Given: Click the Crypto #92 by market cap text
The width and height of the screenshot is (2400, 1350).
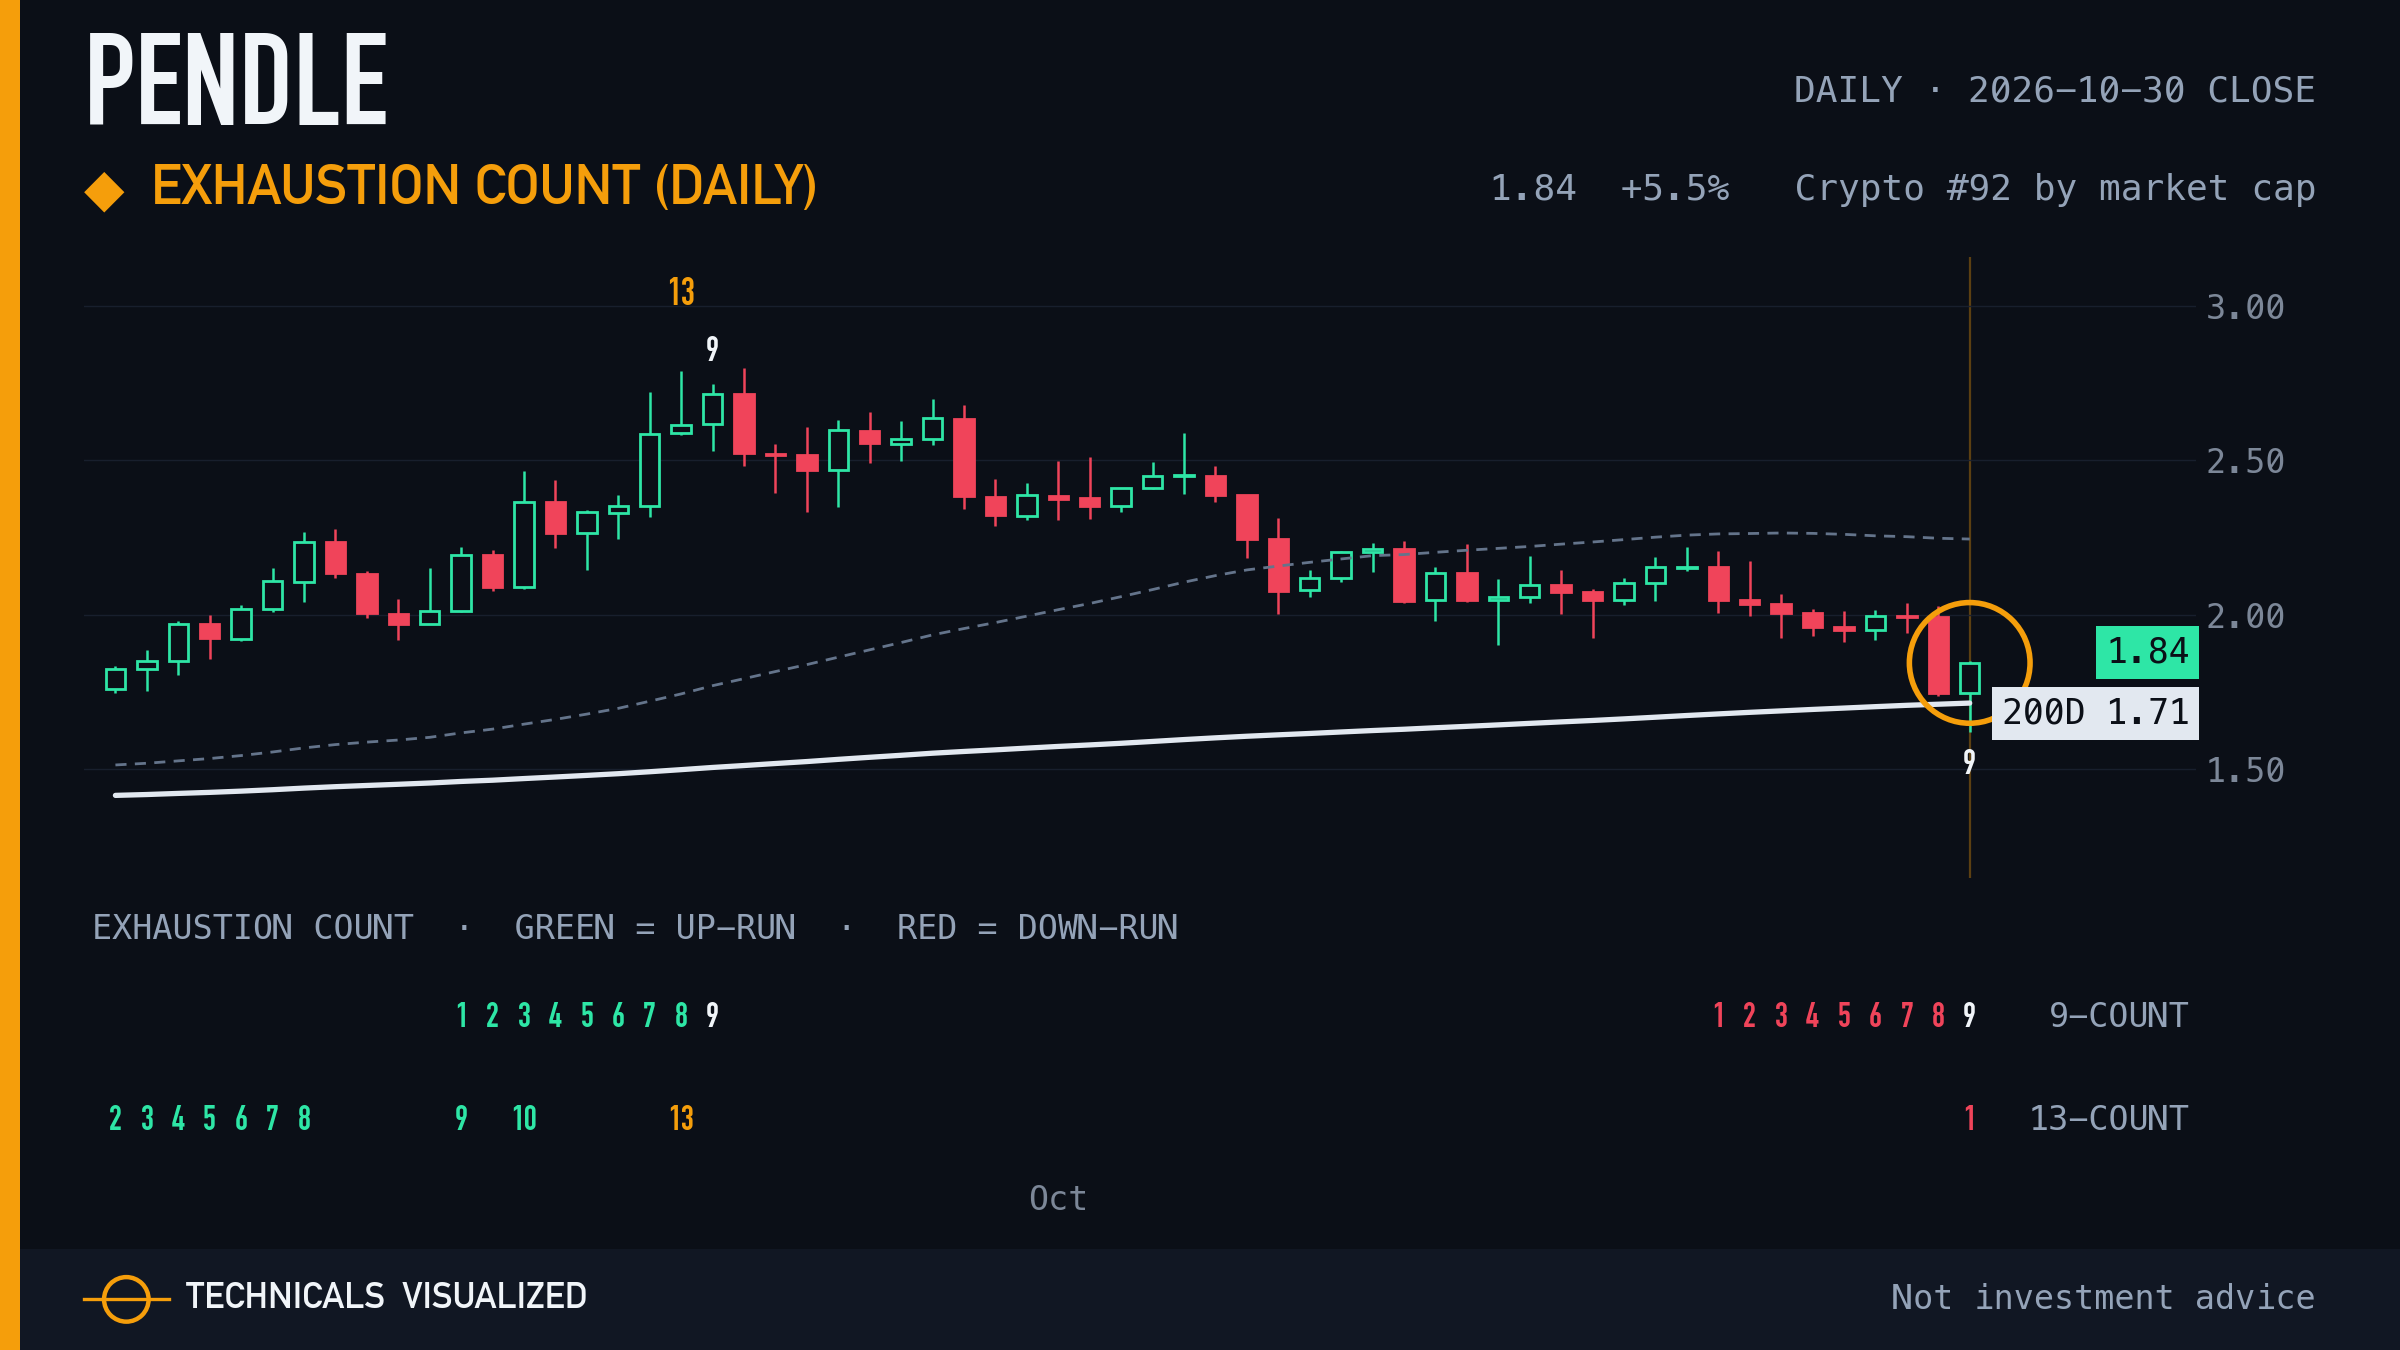Looking at the screenshot, I should click(x=2055, y=188).
